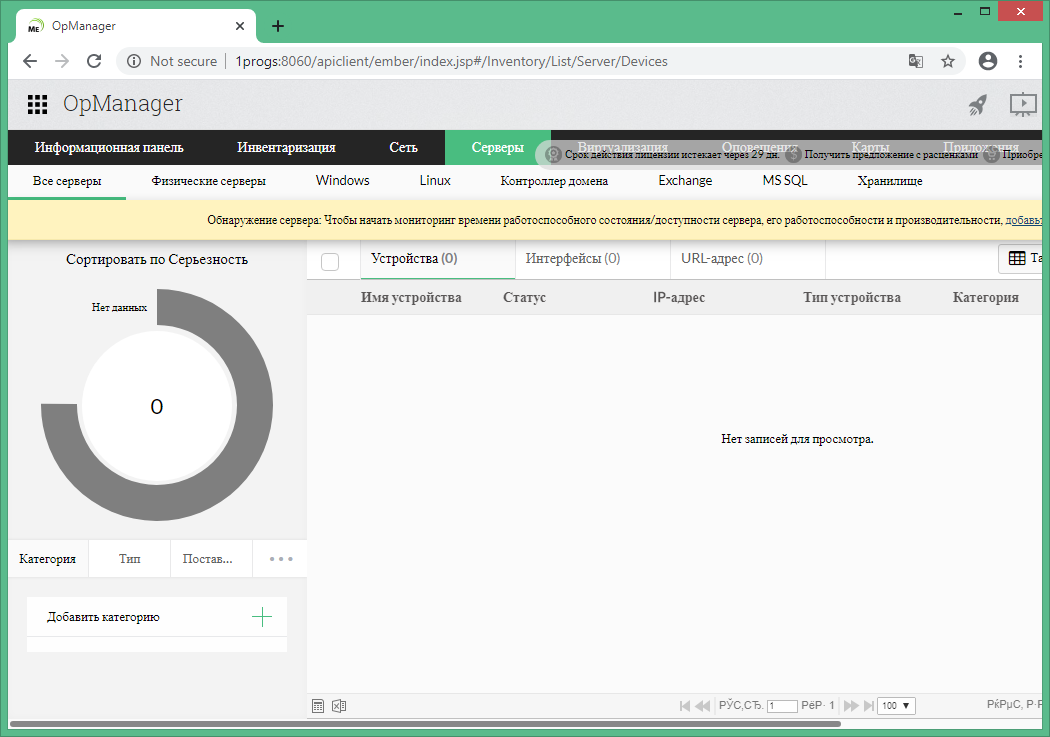The image size is (1050, 737).
Task: Go to previous page double arrow
Action: pyautogui.click(x=702, y=706)
